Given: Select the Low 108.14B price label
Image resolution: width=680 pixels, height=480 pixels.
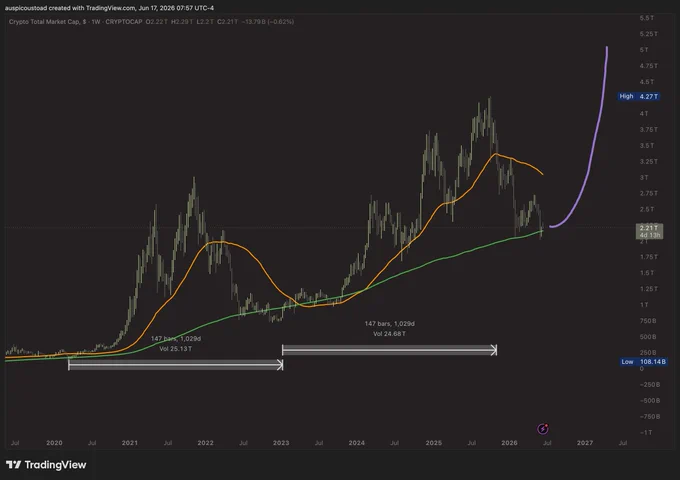Looking at the screenshot, I should (643, 362).
